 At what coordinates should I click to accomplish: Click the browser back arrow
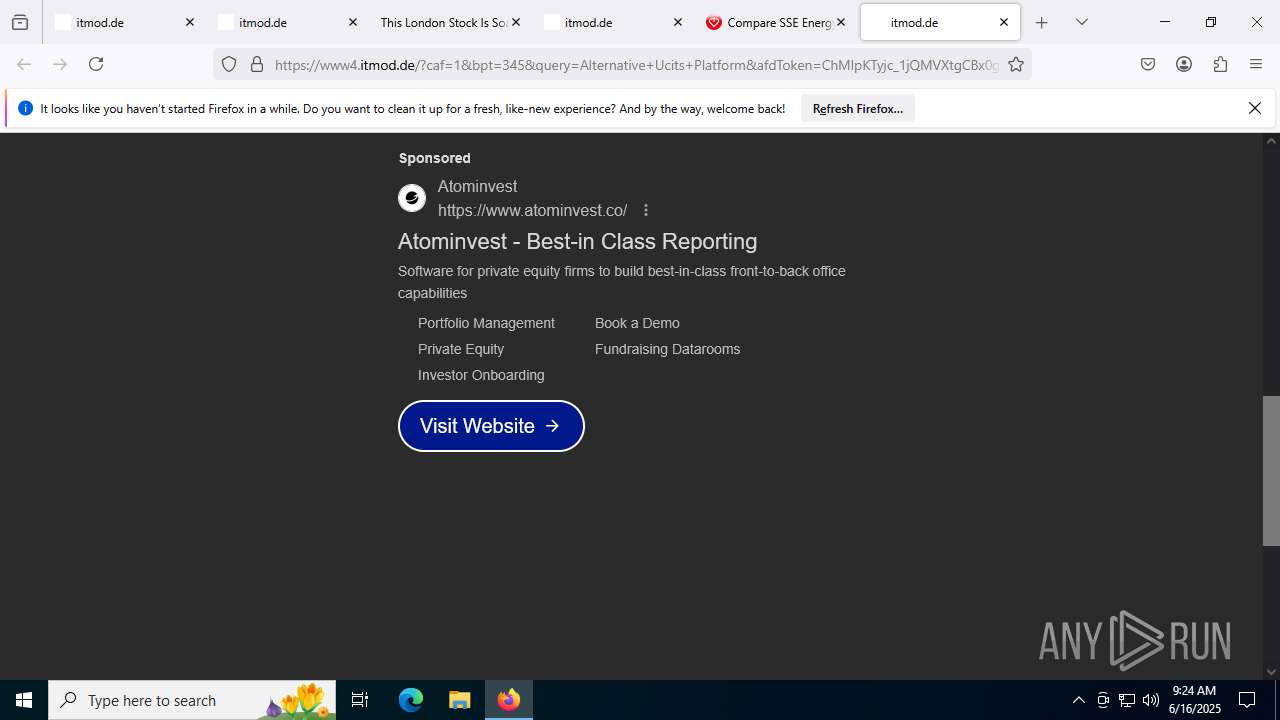click(x=24, y=64)
